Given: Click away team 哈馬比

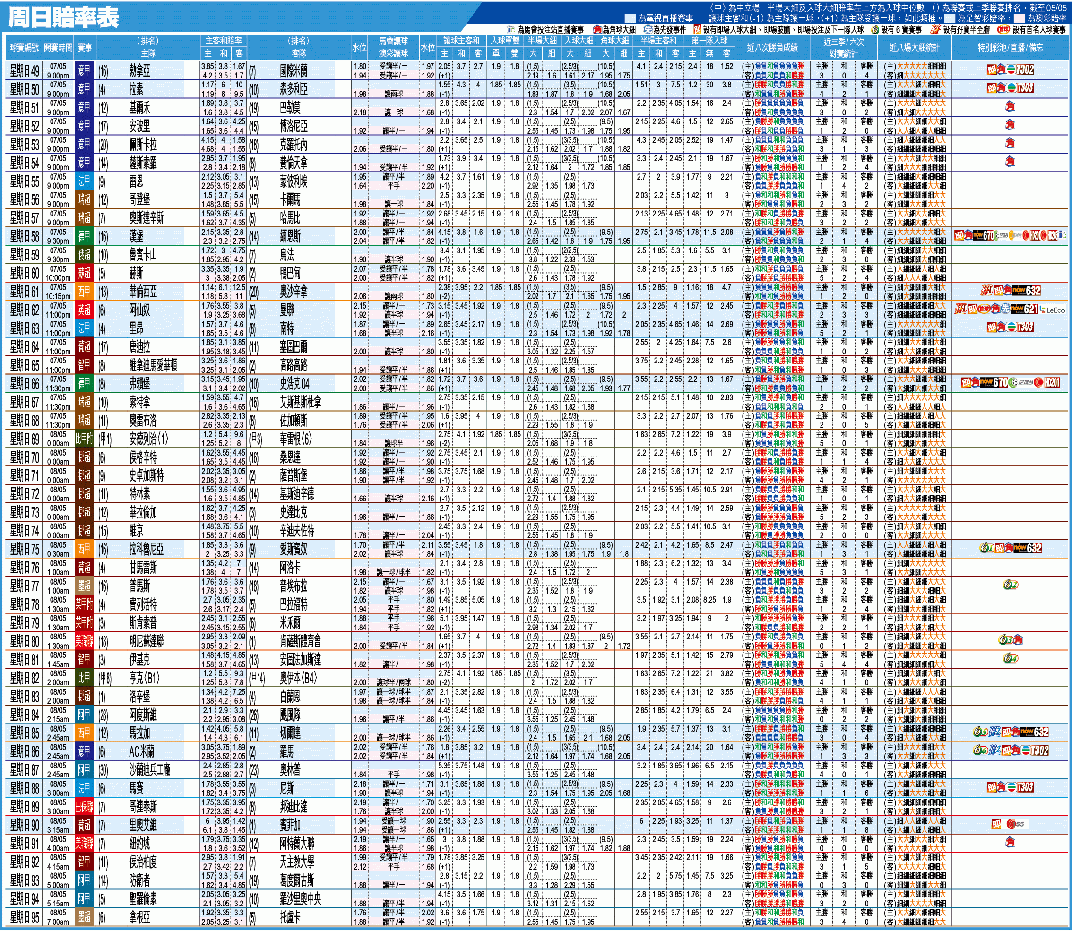Looking at the screenshot, I should point(290,218).
